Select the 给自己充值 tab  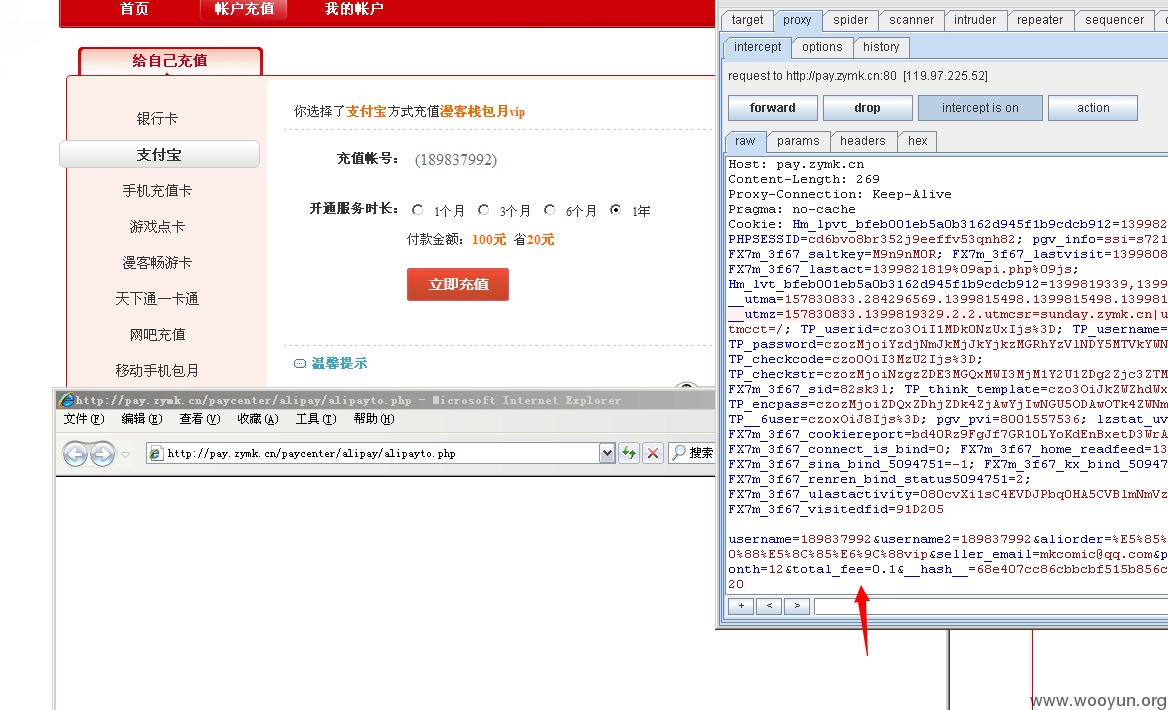[x=170, y=61]
